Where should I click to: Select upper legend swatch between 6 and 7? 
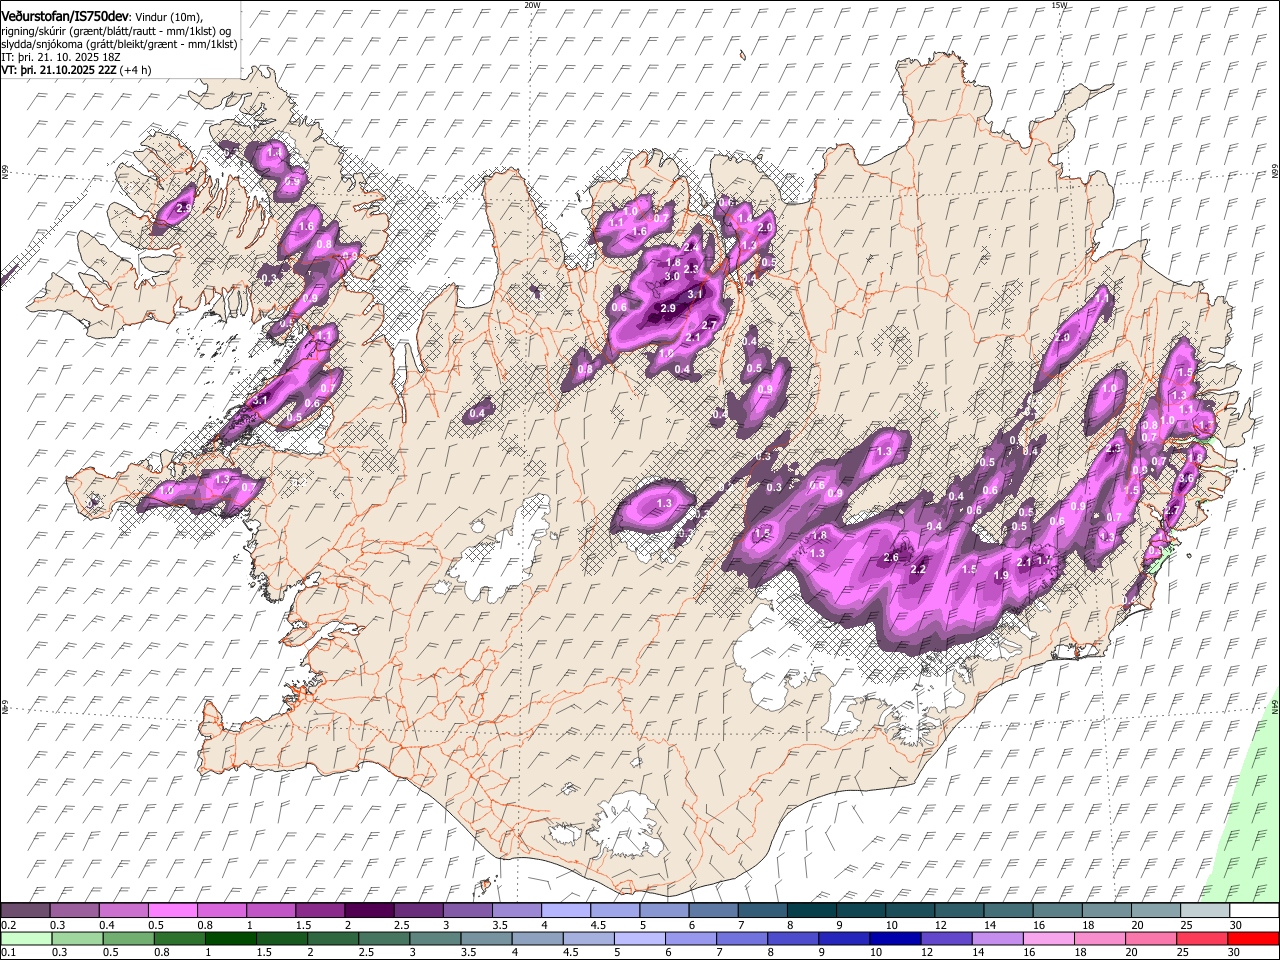tap(713, 911)
